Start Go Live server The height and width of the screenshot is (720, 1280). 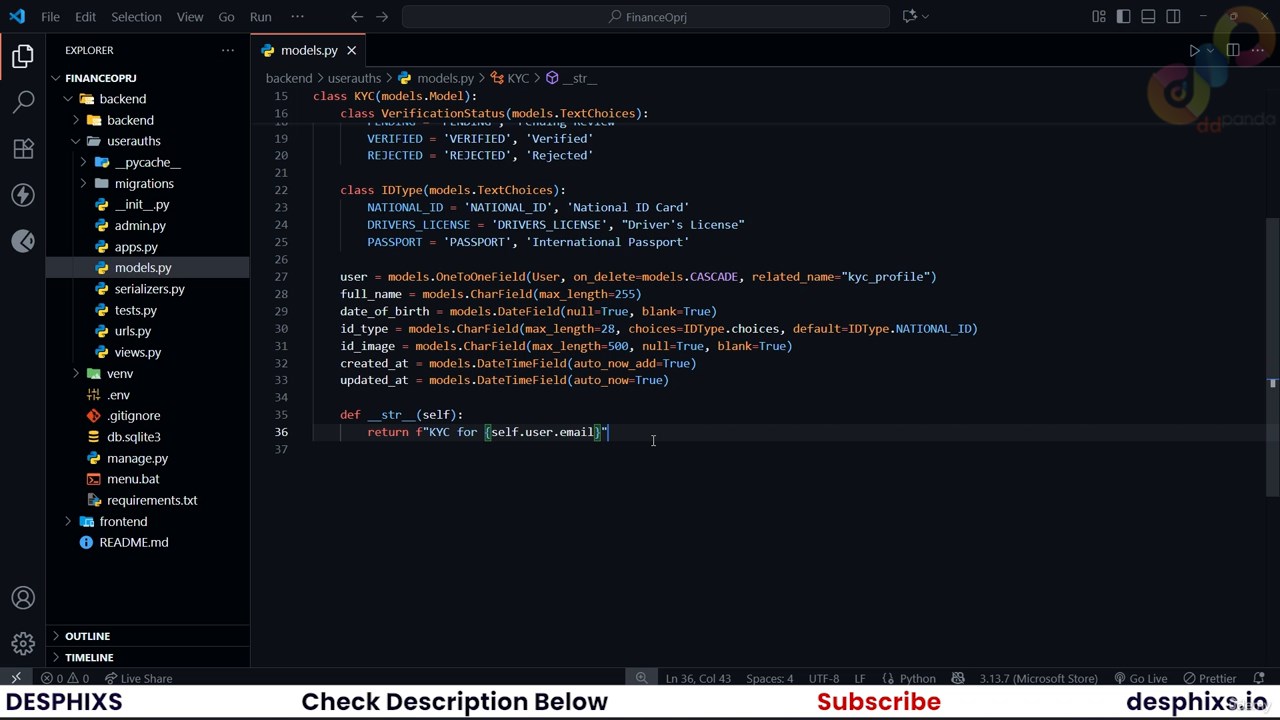pos(1140,678)
